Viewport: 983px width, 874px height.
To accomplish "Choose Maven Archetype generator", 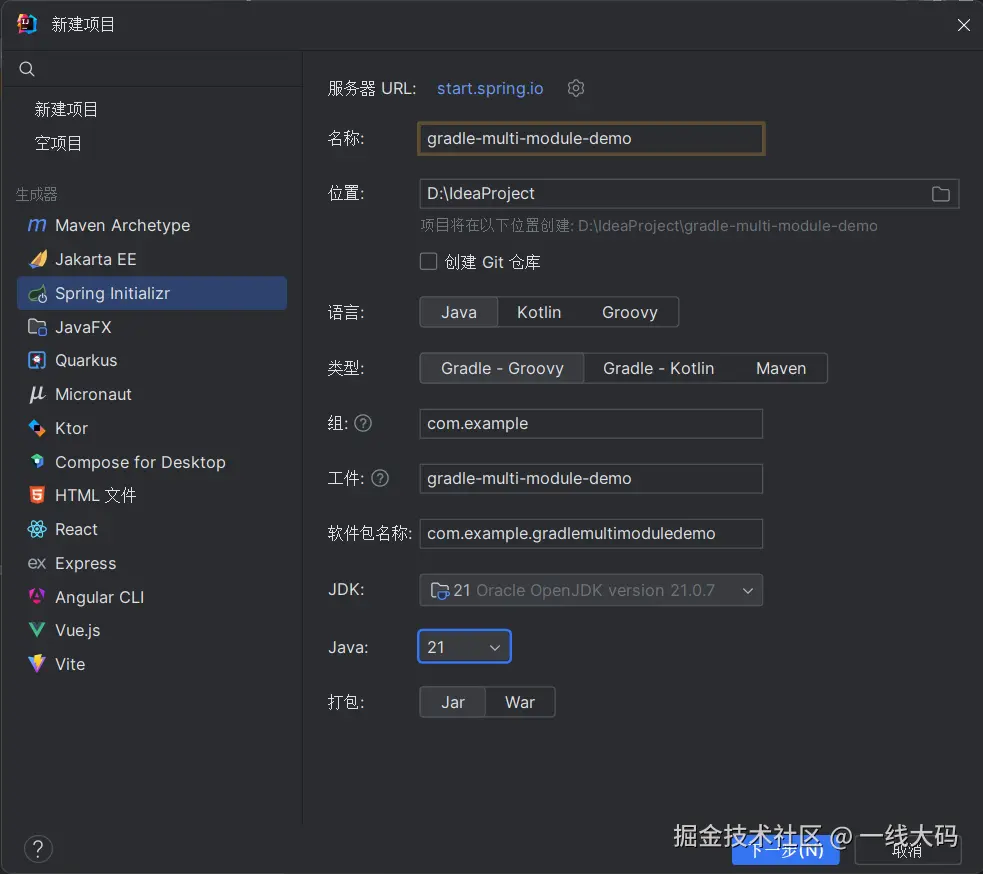I will (152, 225).
